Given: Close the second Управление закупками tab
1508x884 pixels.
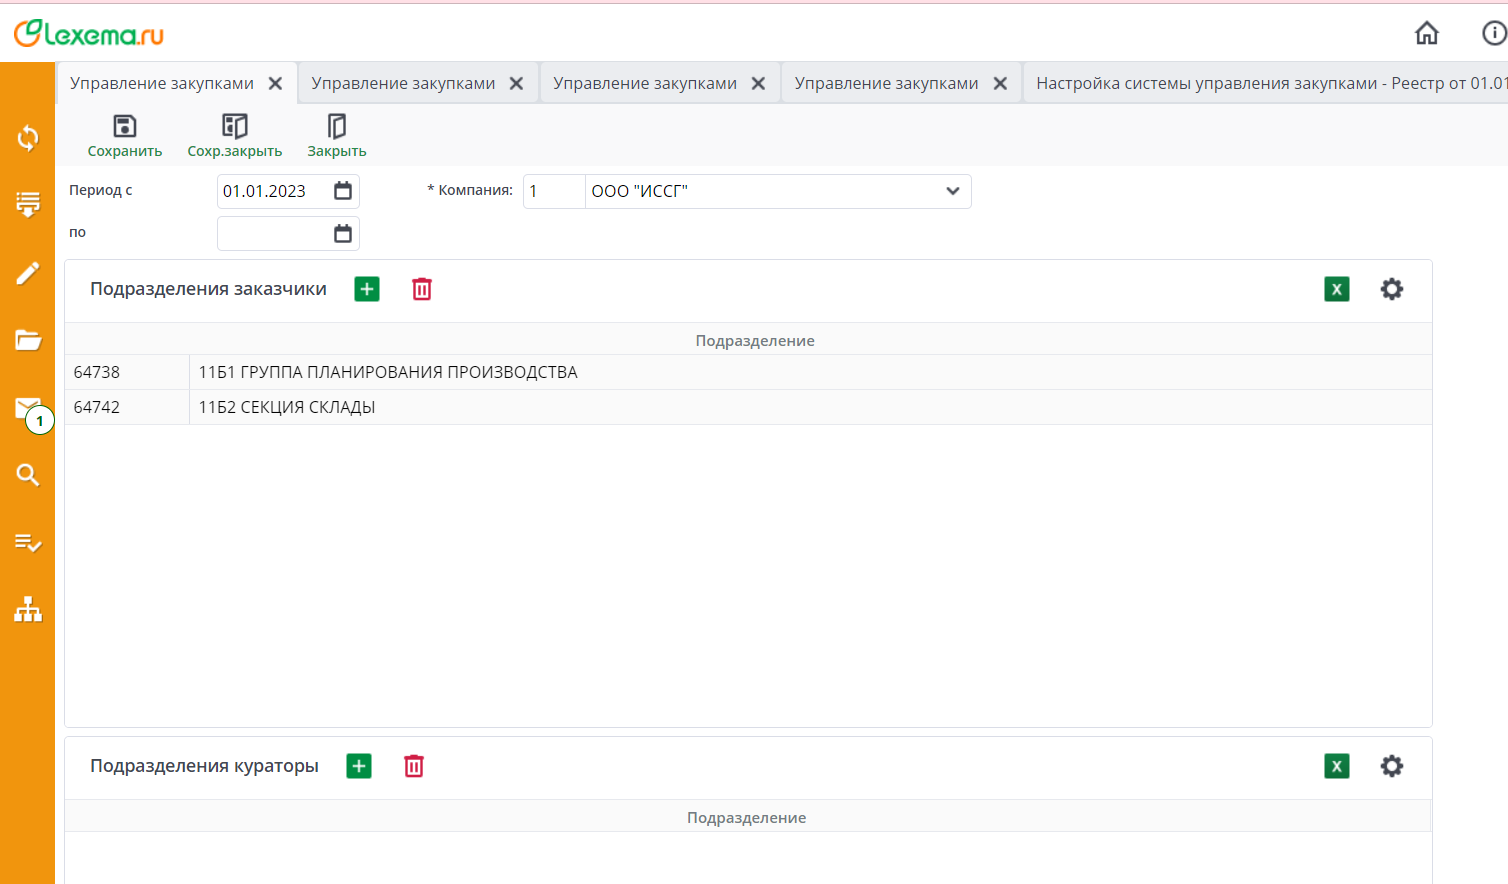Looking at the screenshot, I should (x=516, y=84).
